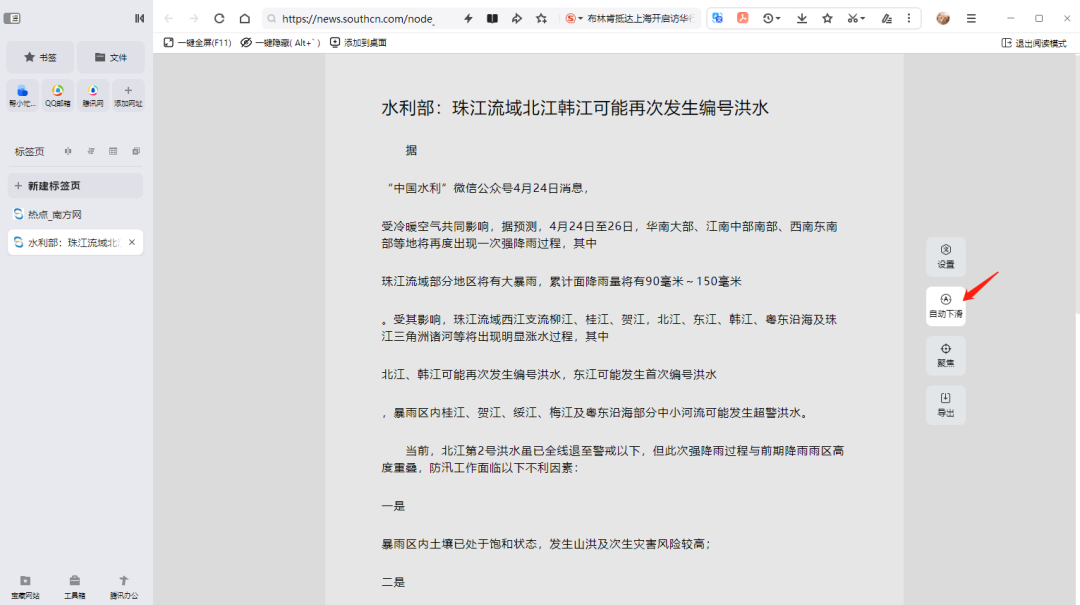Click the line 珠江流域部分地区将有大暴雨
1080x605 pixels.
click(561, 281)
